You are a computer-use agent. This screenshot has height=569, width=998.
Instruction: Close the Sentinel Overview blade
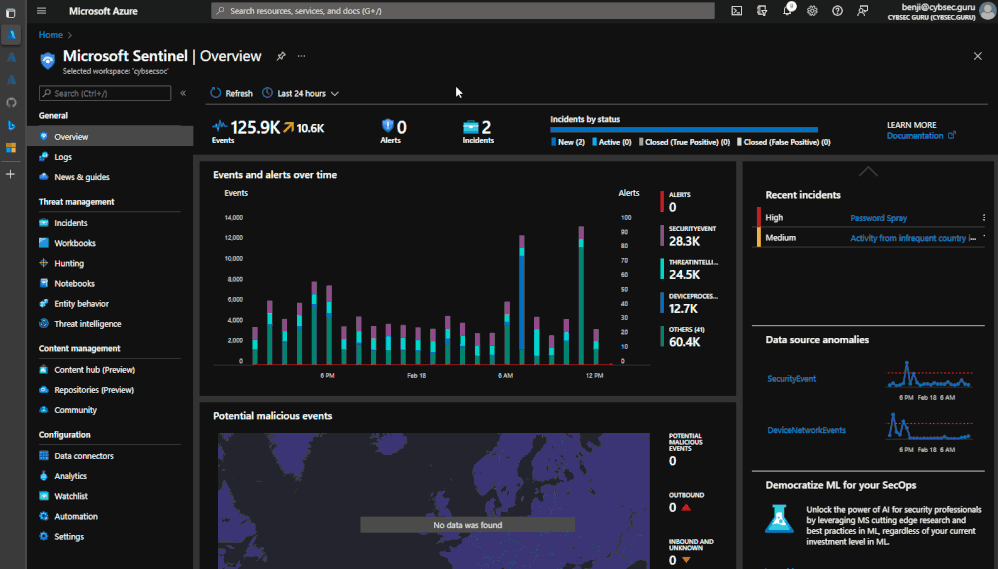pos(978,56)
